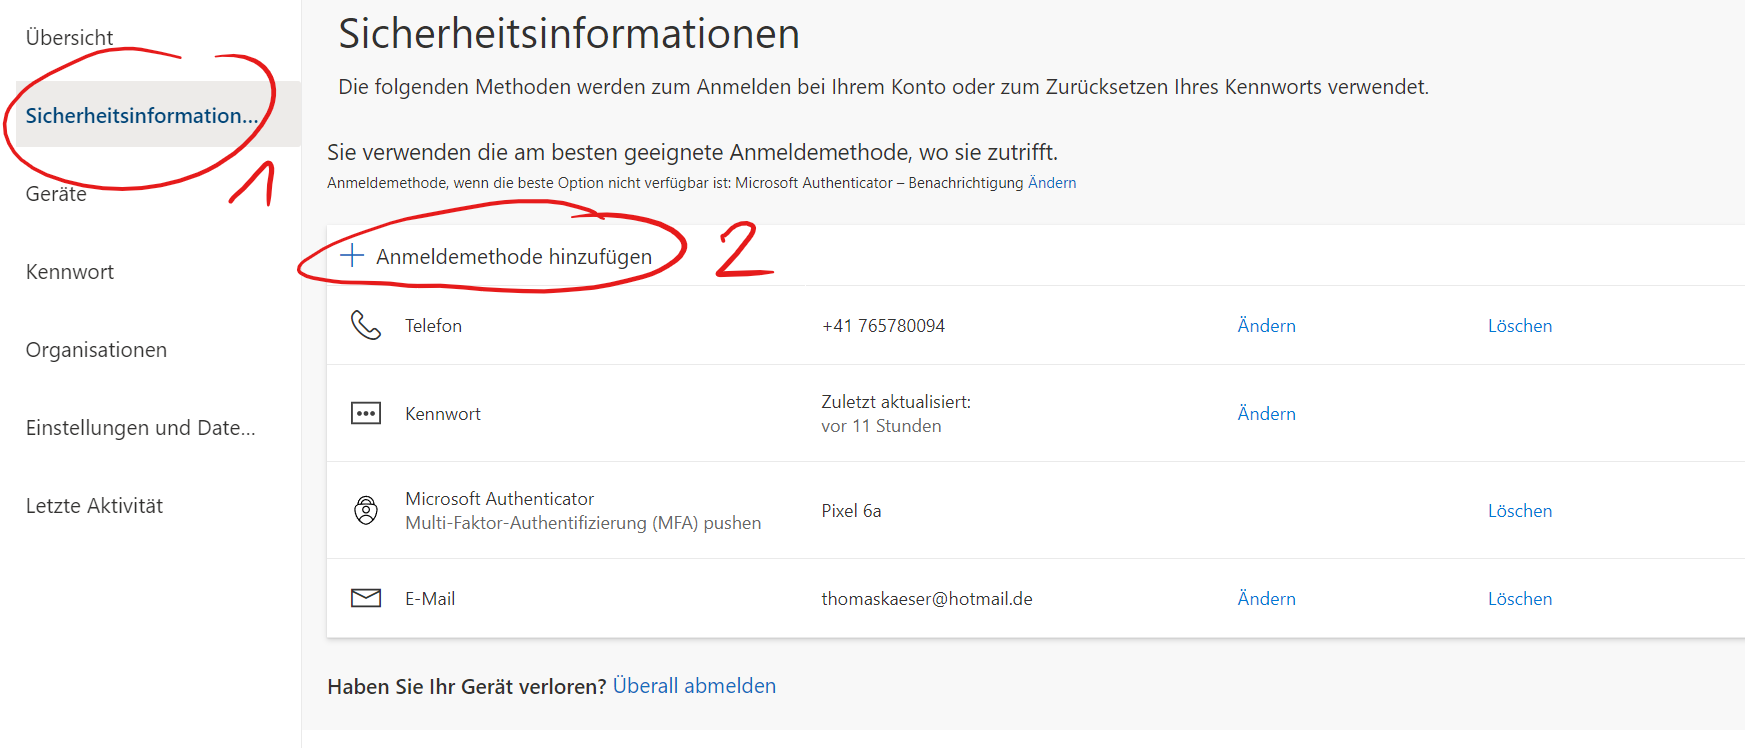Screen dimensions: 1745x748
Task: Delete the Microsoft Authenticator Pixel 6a entry
Action: pos(1519,511)
